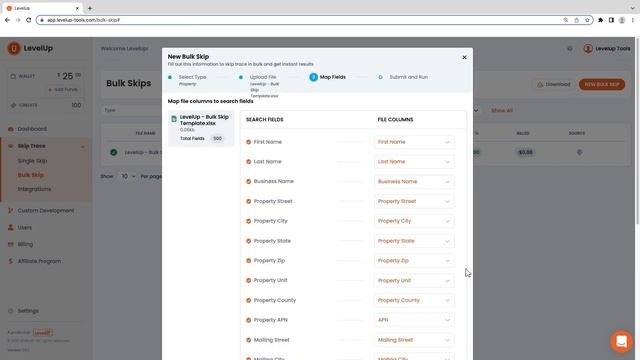
Task: Open the Property Zip file column dropdown
Action: tap(413, 260)
